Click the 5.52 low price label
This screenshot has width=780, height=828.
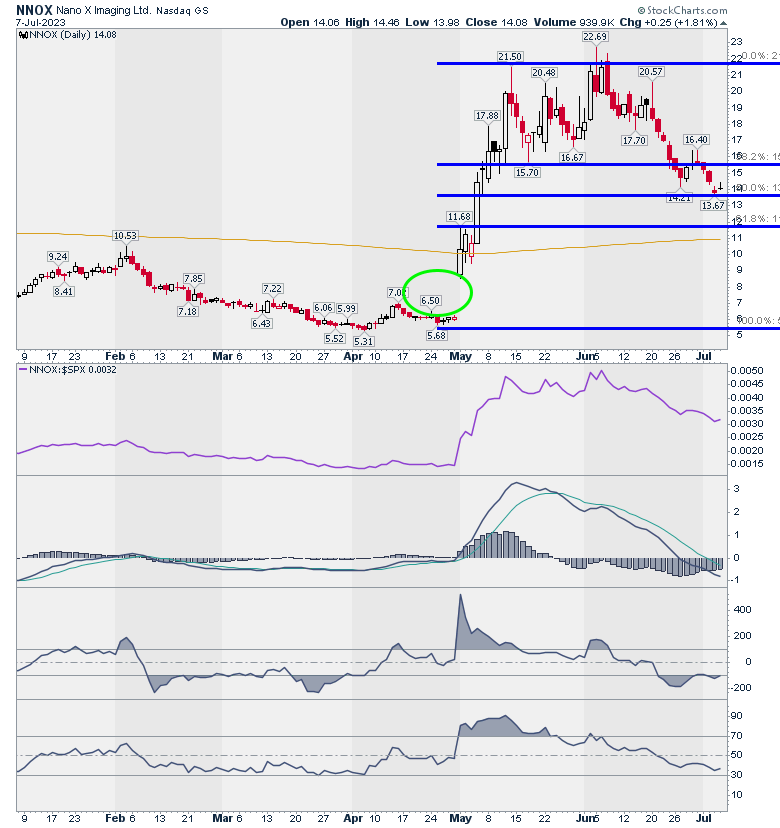(x=334, y=338)
